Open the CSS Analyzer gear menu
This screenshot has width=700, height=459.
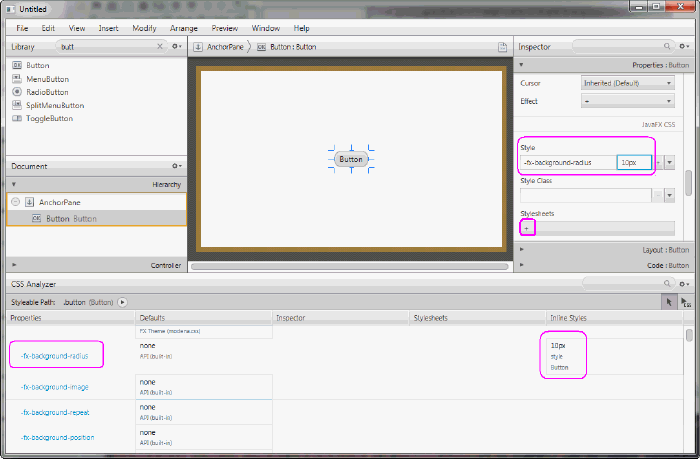pyautogui.click(x=684, y=284)
